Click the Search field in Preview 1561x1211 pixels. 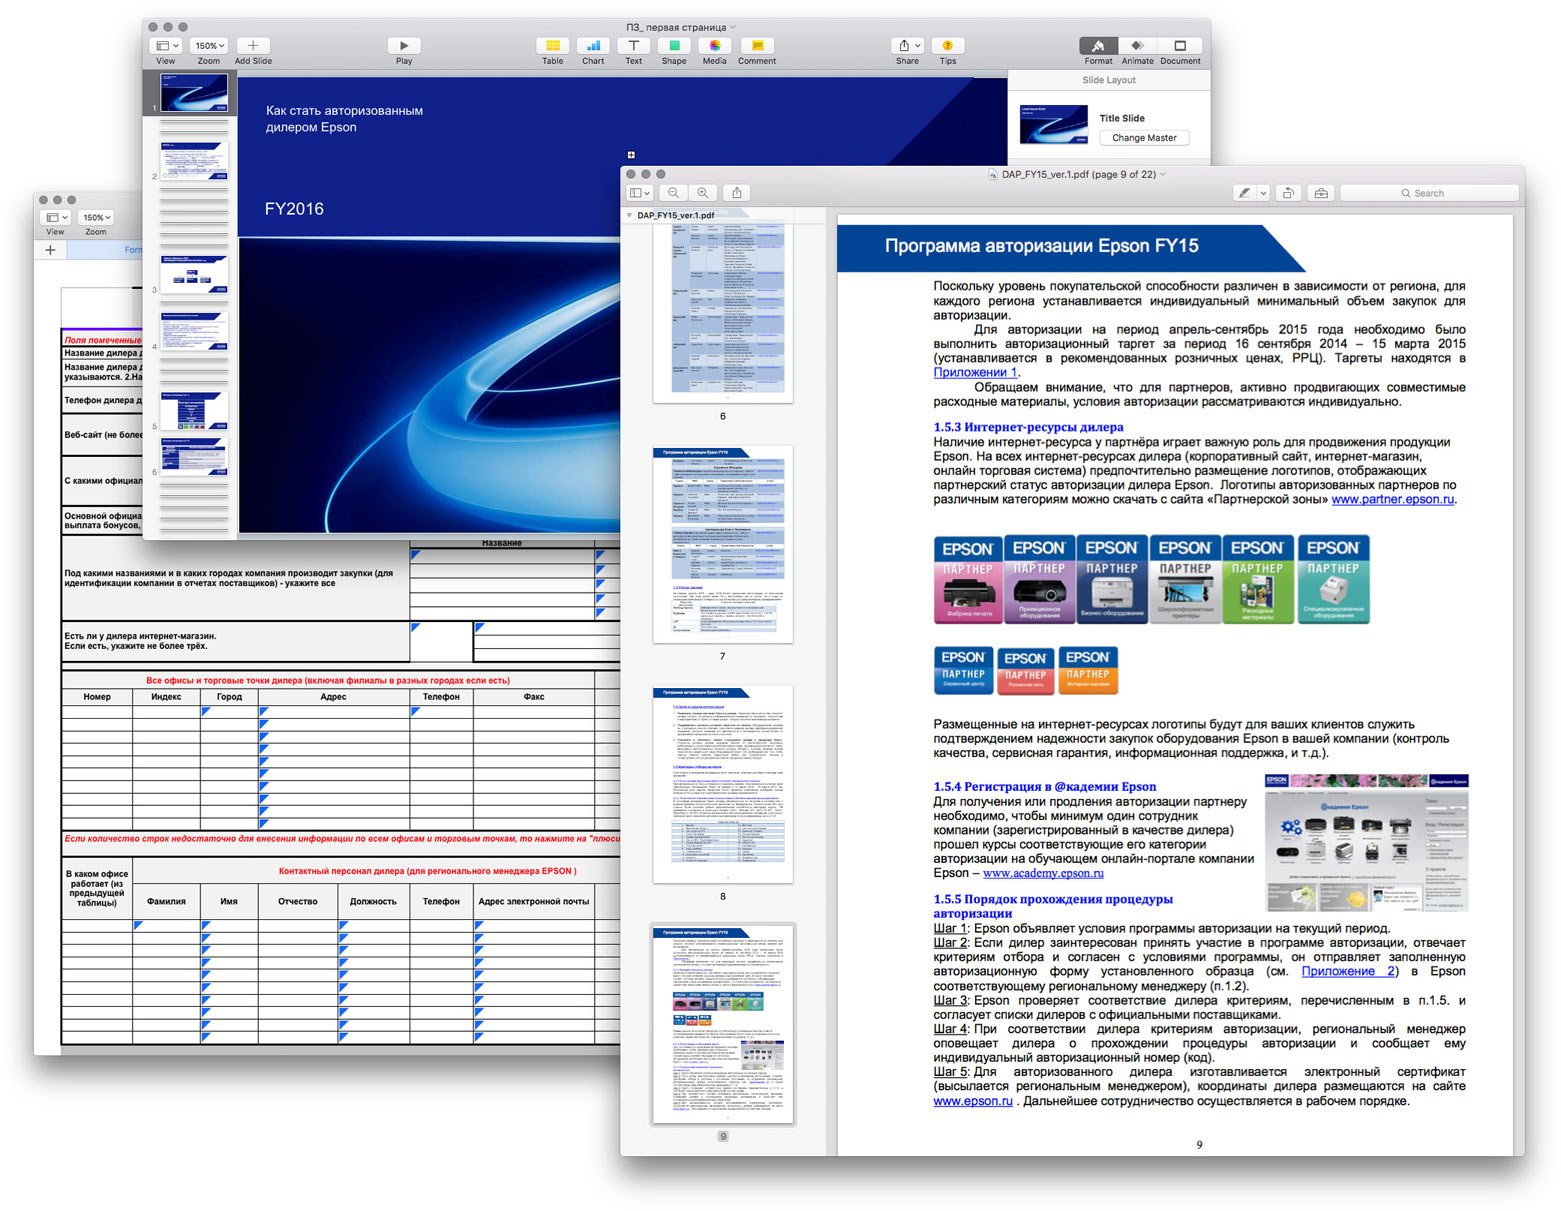[1428, 193]
